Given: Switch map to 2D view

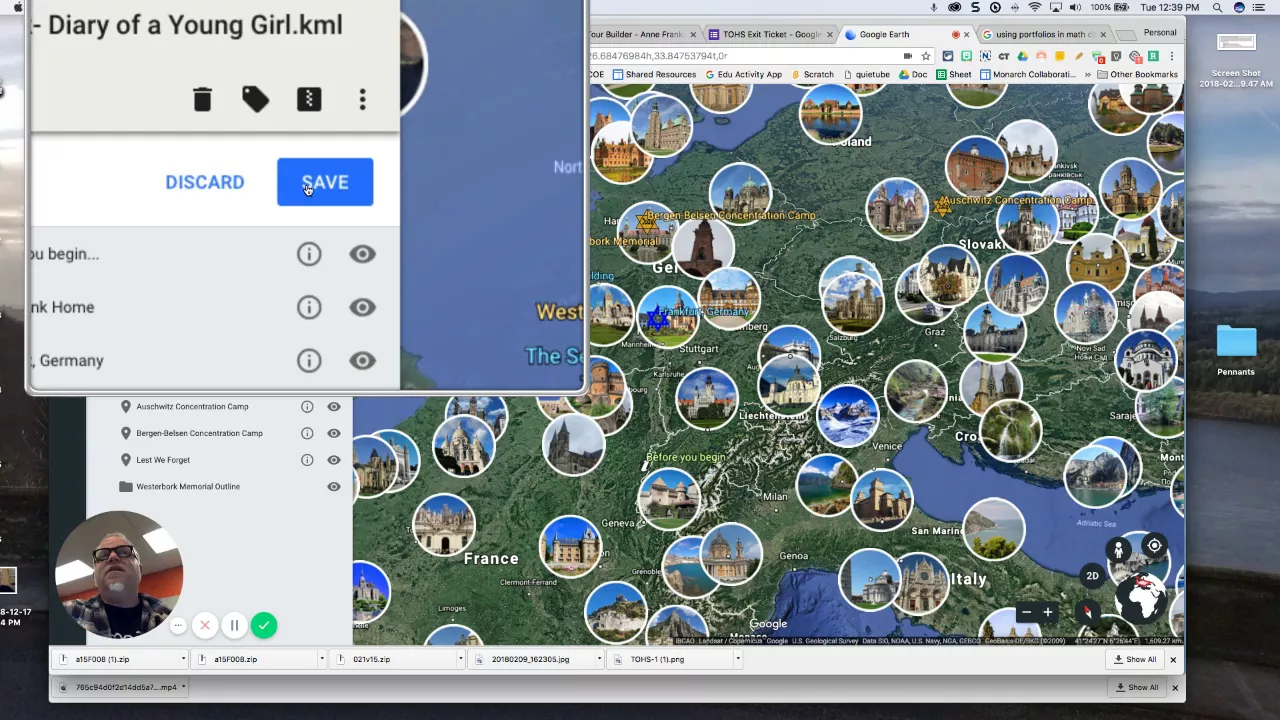Looking at the screenshot, I should pyautogui.click(x=1092, y=576).
